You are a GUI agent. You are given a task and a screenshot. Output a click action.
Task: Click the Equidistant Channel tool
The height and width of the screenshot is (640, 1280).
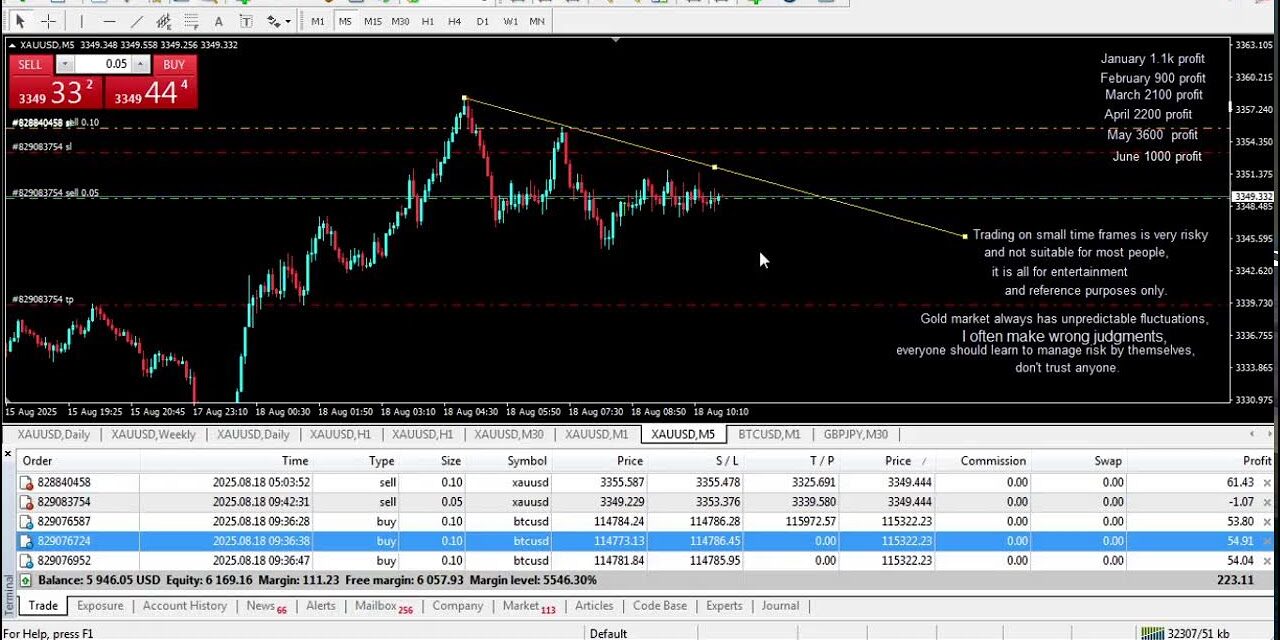[x=164, y=21]
